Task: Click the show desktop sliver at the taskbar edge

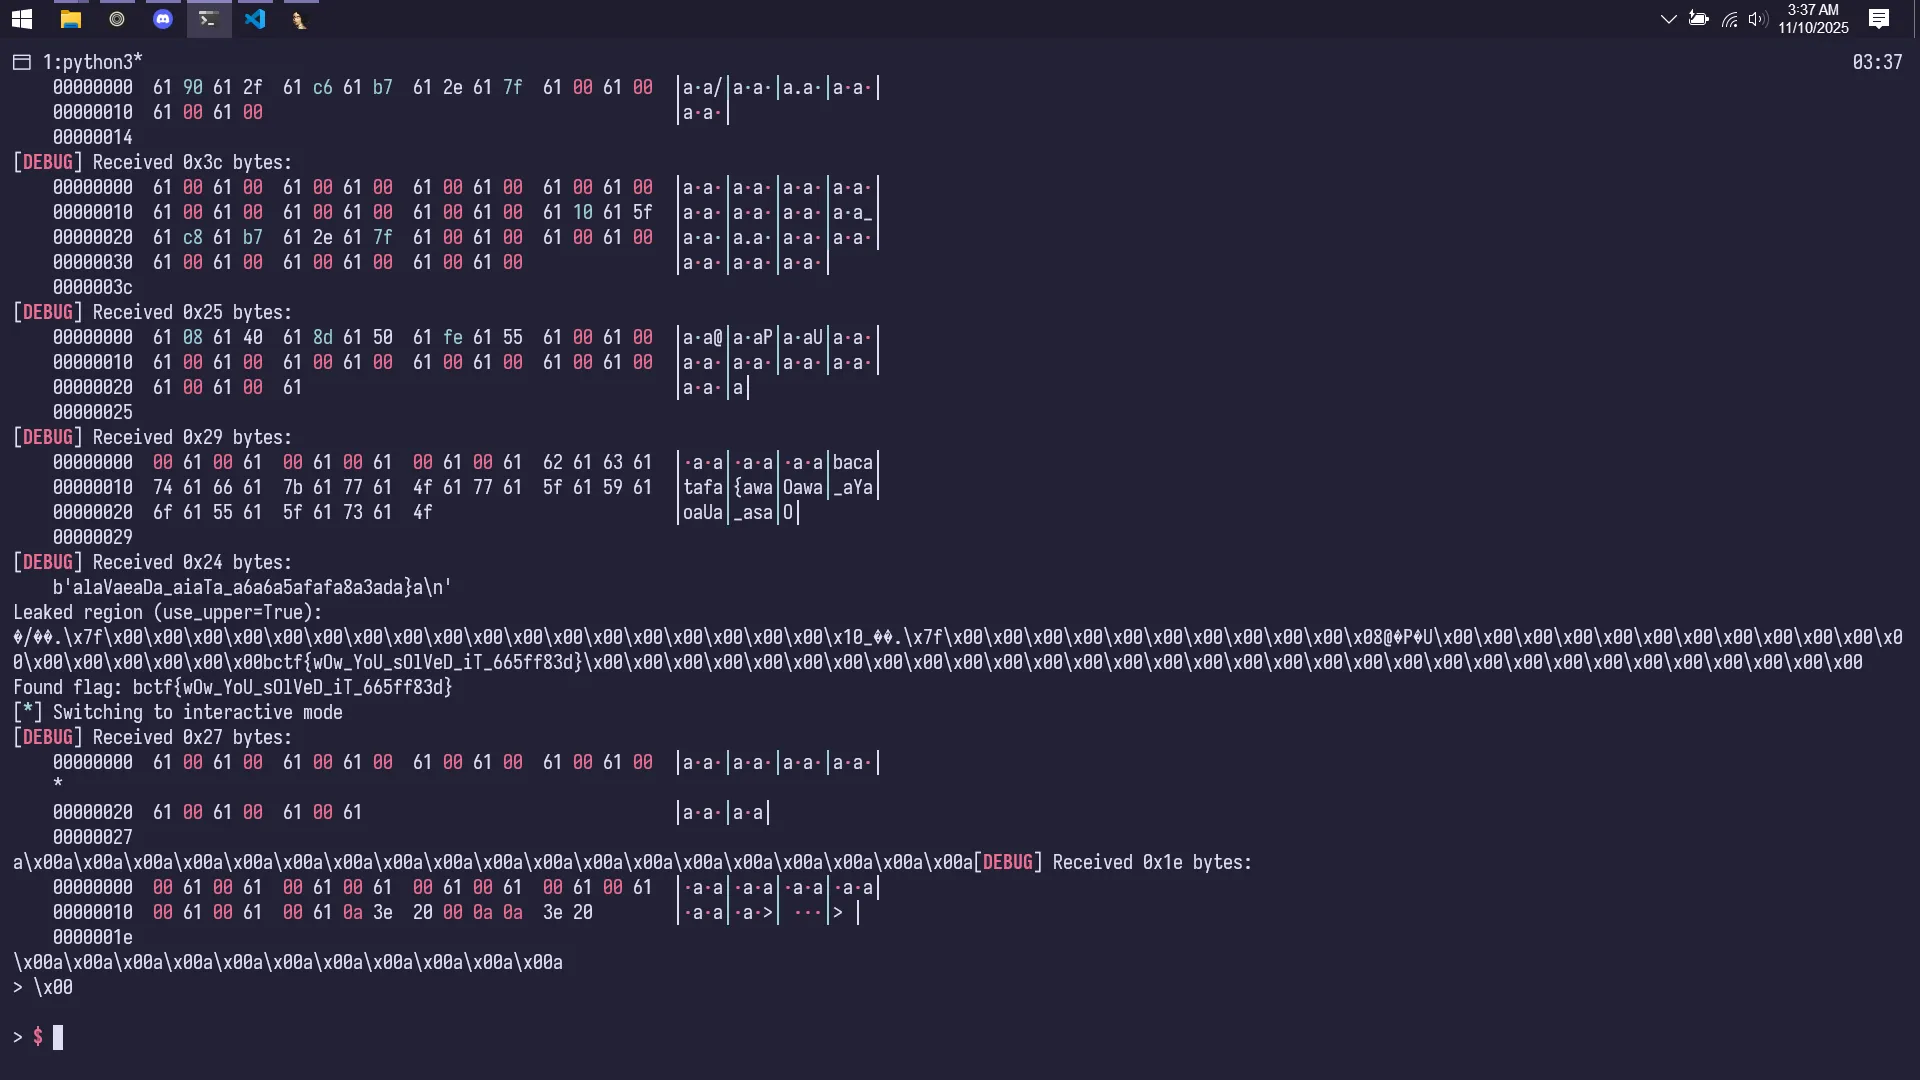Action: tap(1916, 19)
